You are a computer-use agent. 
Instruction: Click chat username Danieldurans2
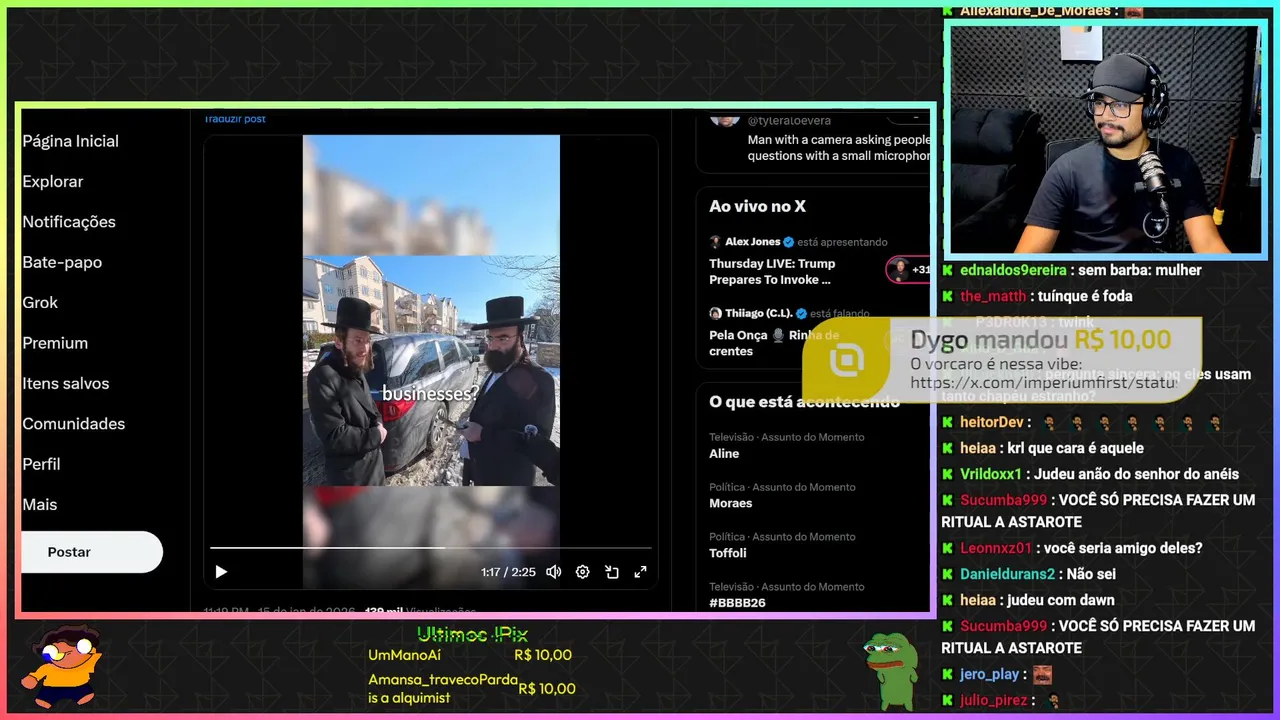point(1007,574)
